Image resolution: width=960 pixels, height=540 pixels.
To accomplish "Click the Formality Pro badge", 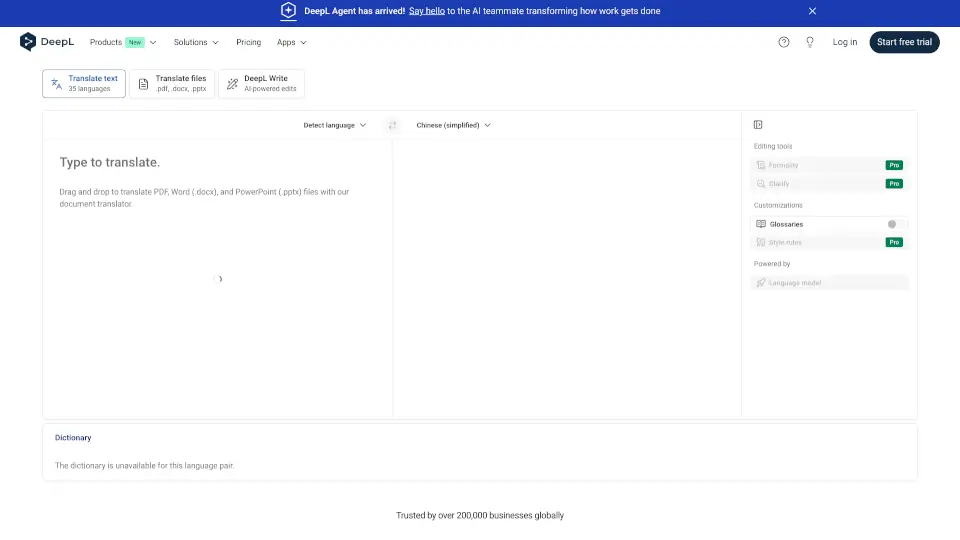I will pyautogui.click(x=894, y=165).
